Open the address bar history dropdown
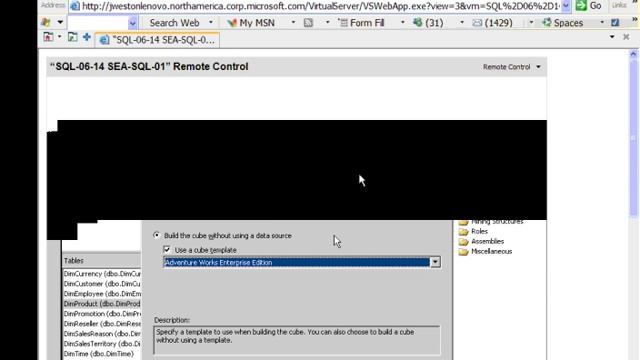This screenshot has height=360, width=640. pos(566,6)
